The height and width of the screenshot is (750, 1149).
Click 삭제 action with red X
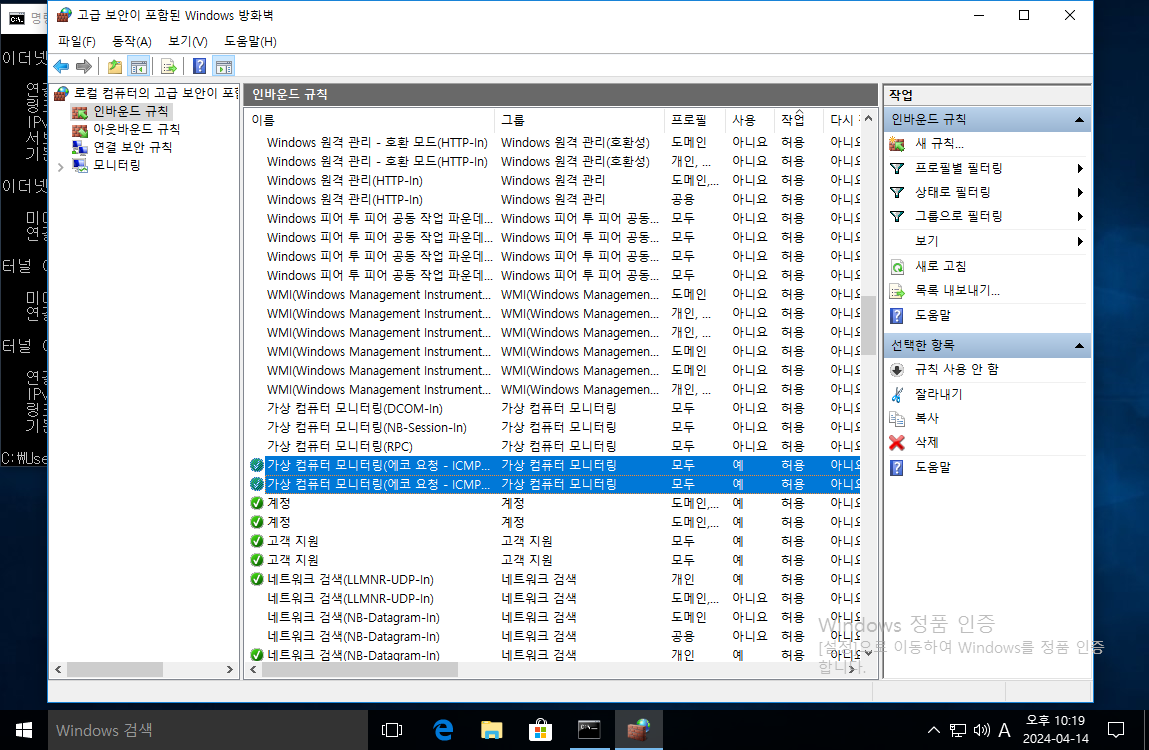tap(926, 443)
